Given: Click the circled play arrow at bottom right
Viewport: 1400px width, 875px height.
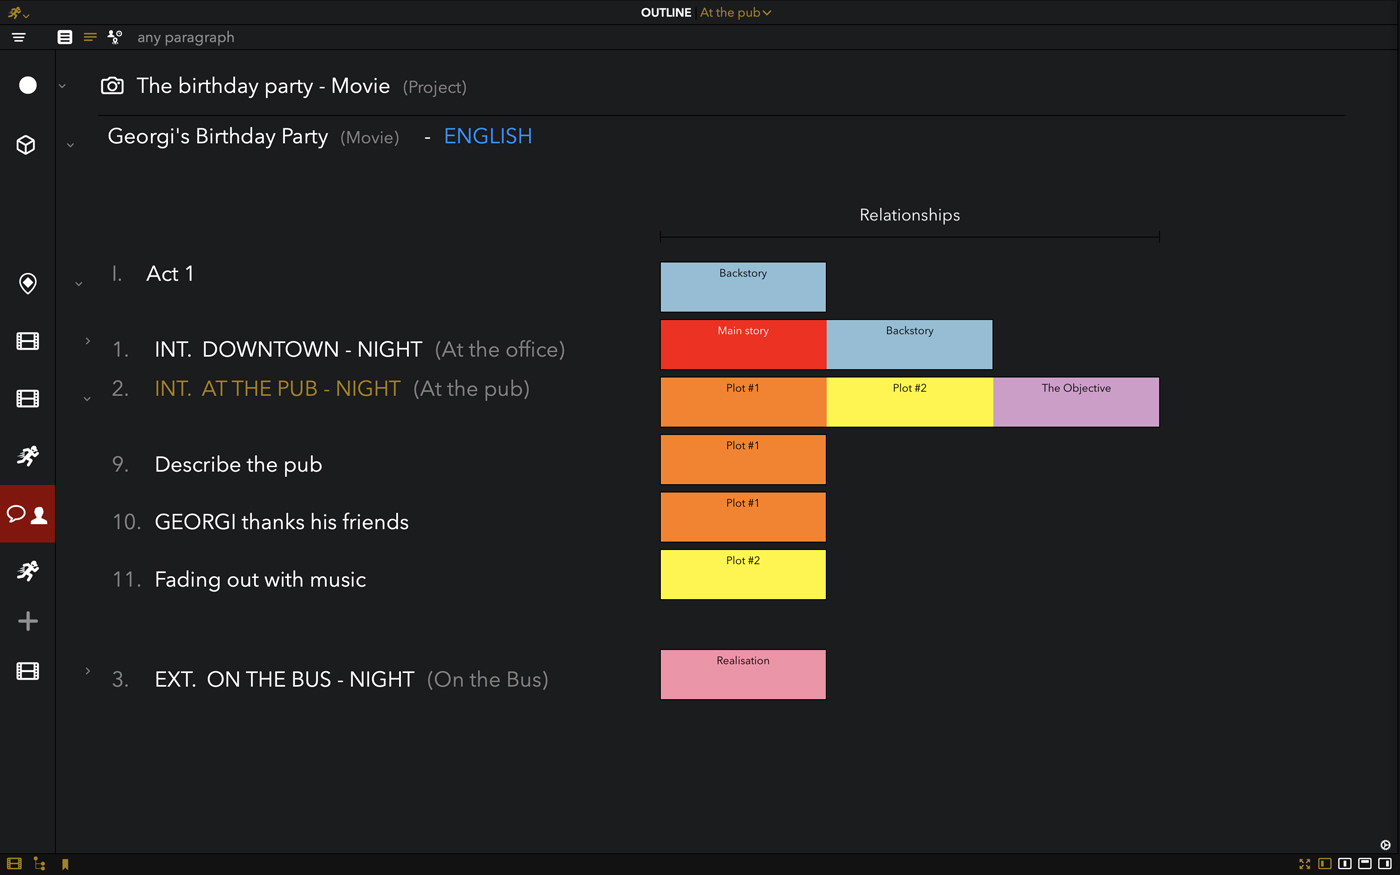Looking at the screenshot, I should (x=1385, y=845).
